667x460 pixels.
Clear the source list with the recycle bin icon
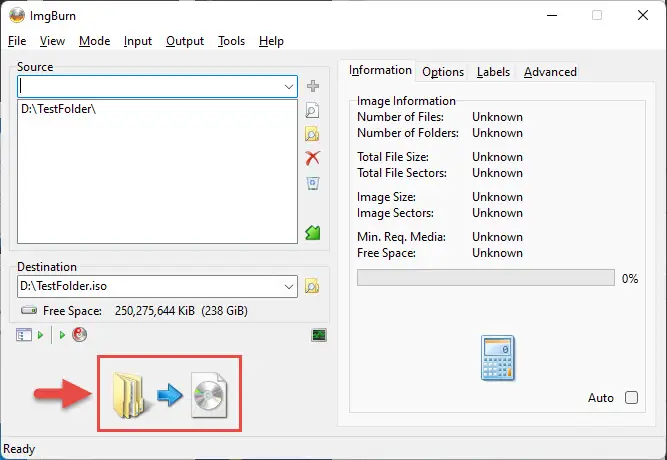313,183
